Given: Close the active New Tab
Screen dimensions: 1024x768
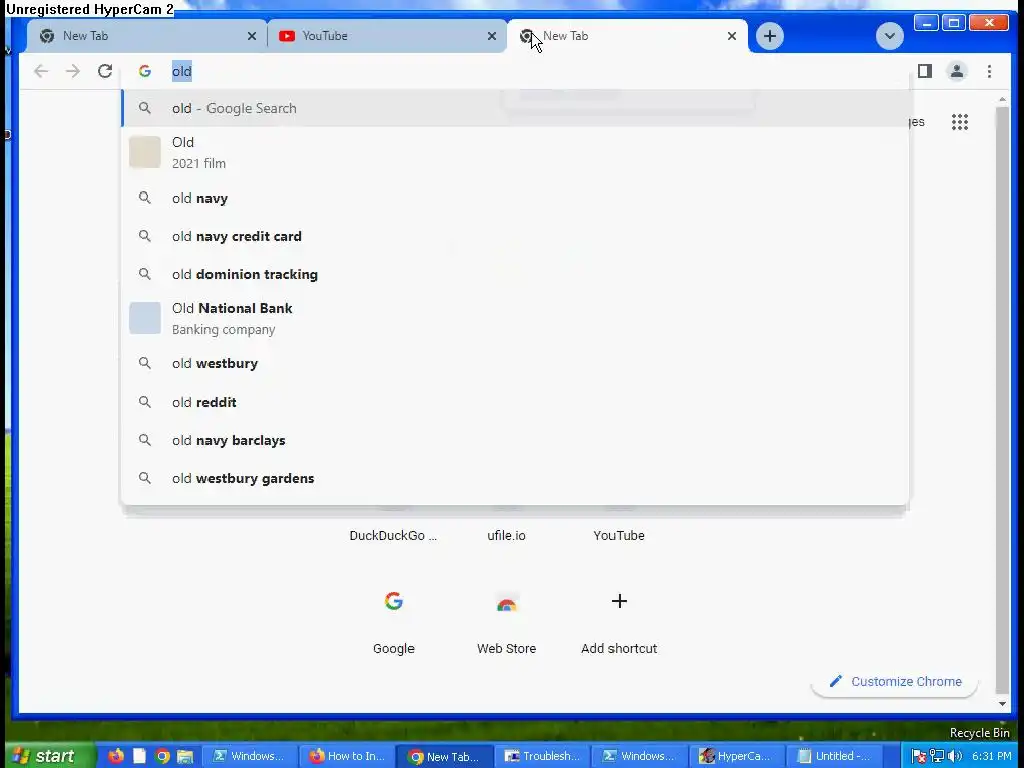Looking at the screenshot, I should [x=732, y=37].
